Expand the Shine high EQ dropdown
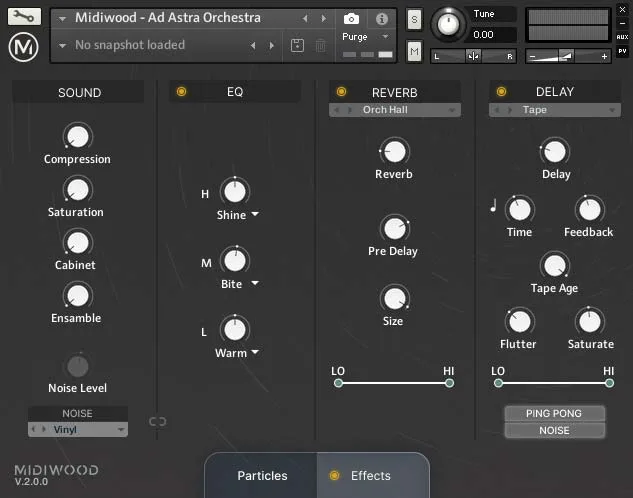Viewport: 633px width, 498px height. [255, 213]
